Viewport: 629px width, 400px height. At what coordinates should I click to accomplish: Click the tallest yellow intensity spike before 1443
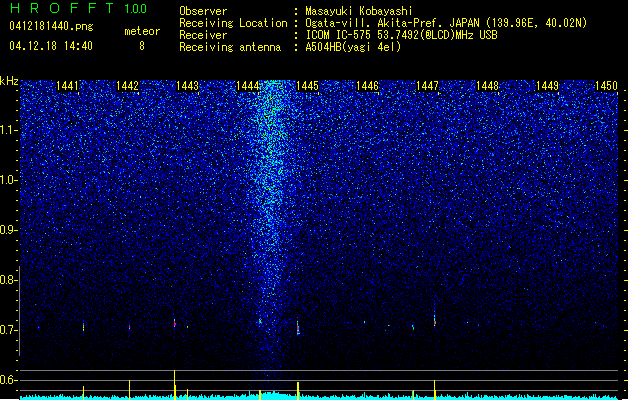174,384
